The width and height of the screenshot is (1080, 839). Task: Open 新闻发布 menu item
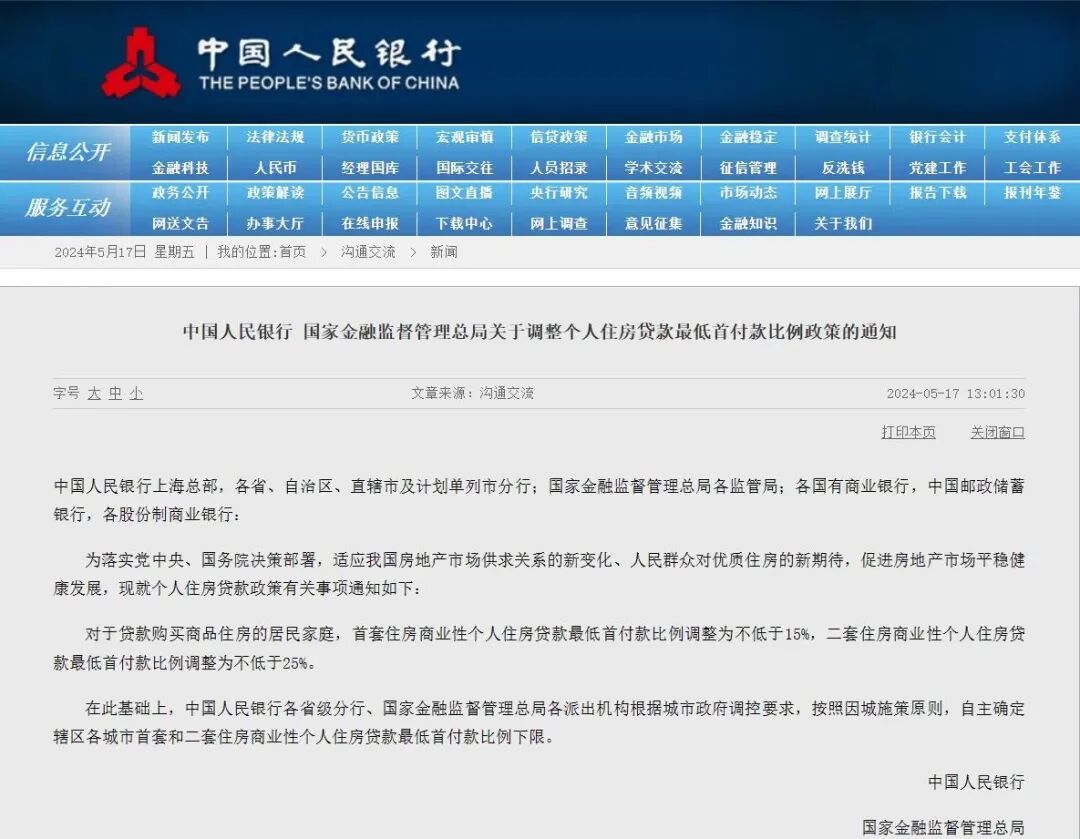point(180,137)
